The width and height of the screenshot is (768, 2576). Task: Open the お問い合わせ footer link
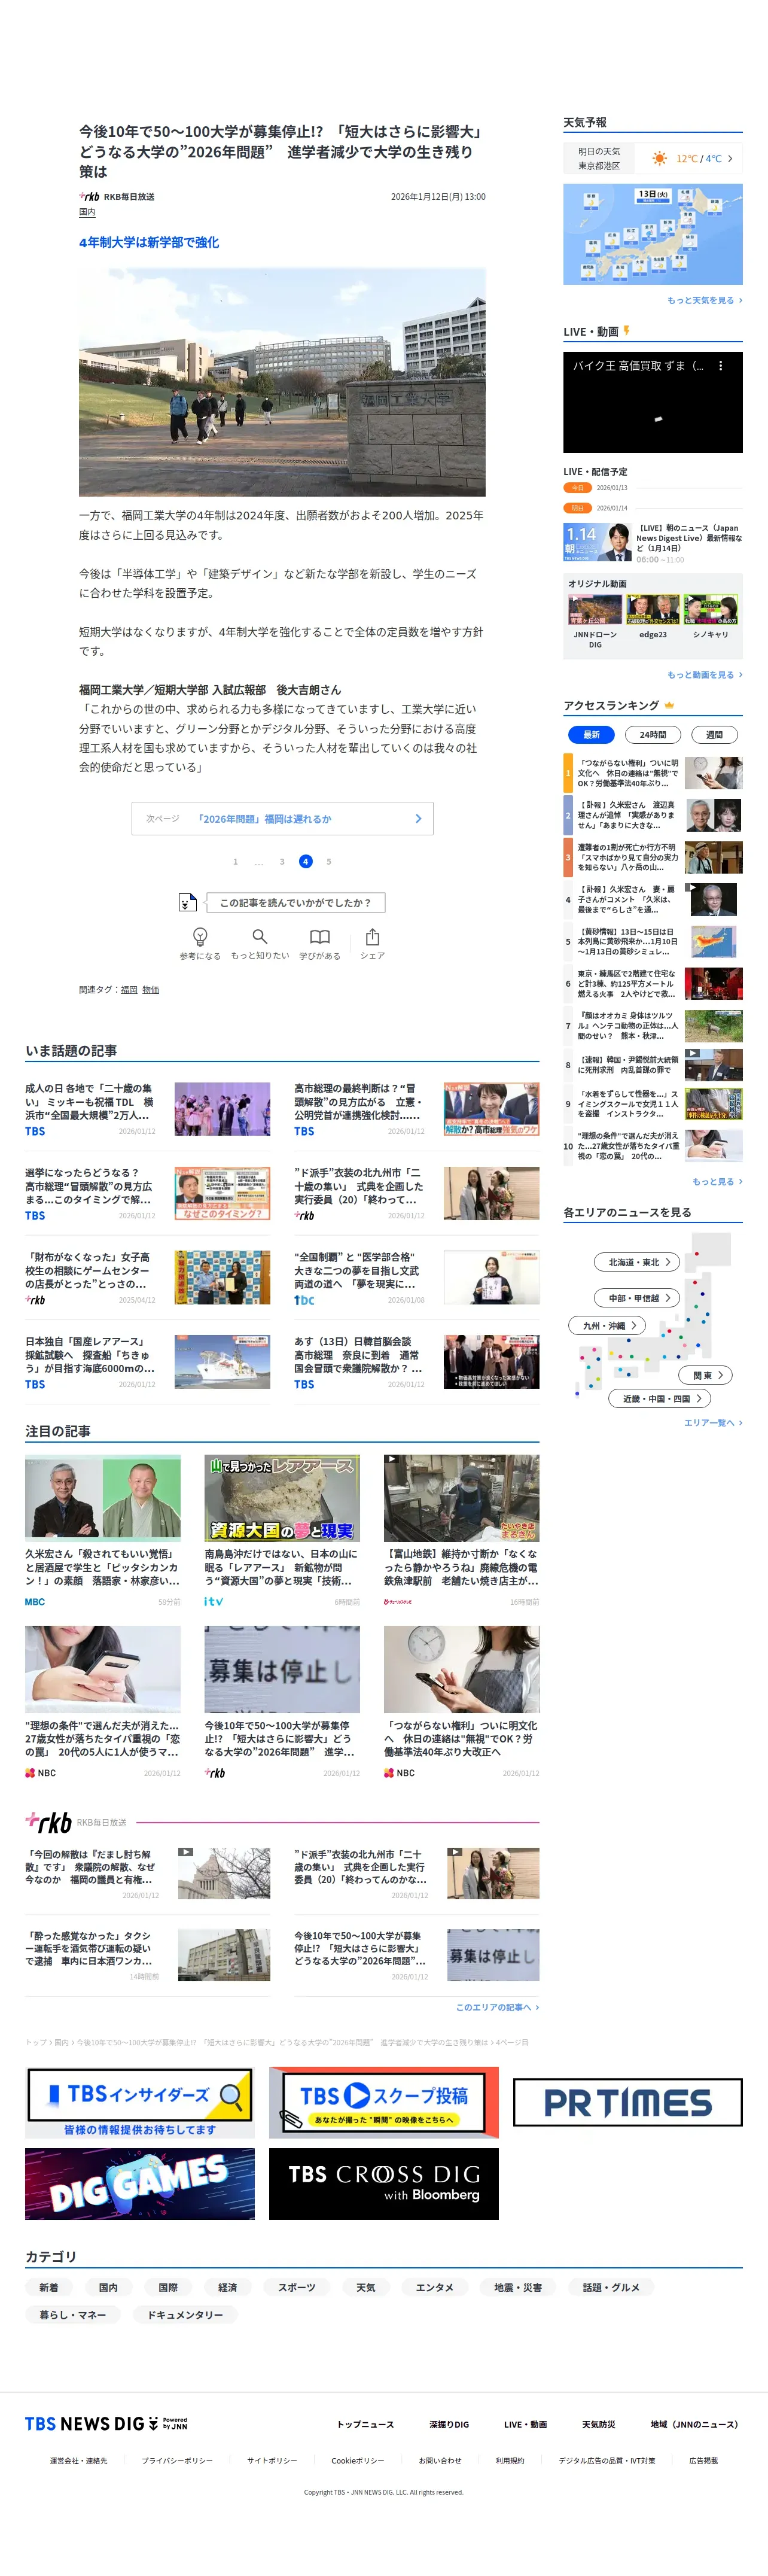[x=440, y=2461]
